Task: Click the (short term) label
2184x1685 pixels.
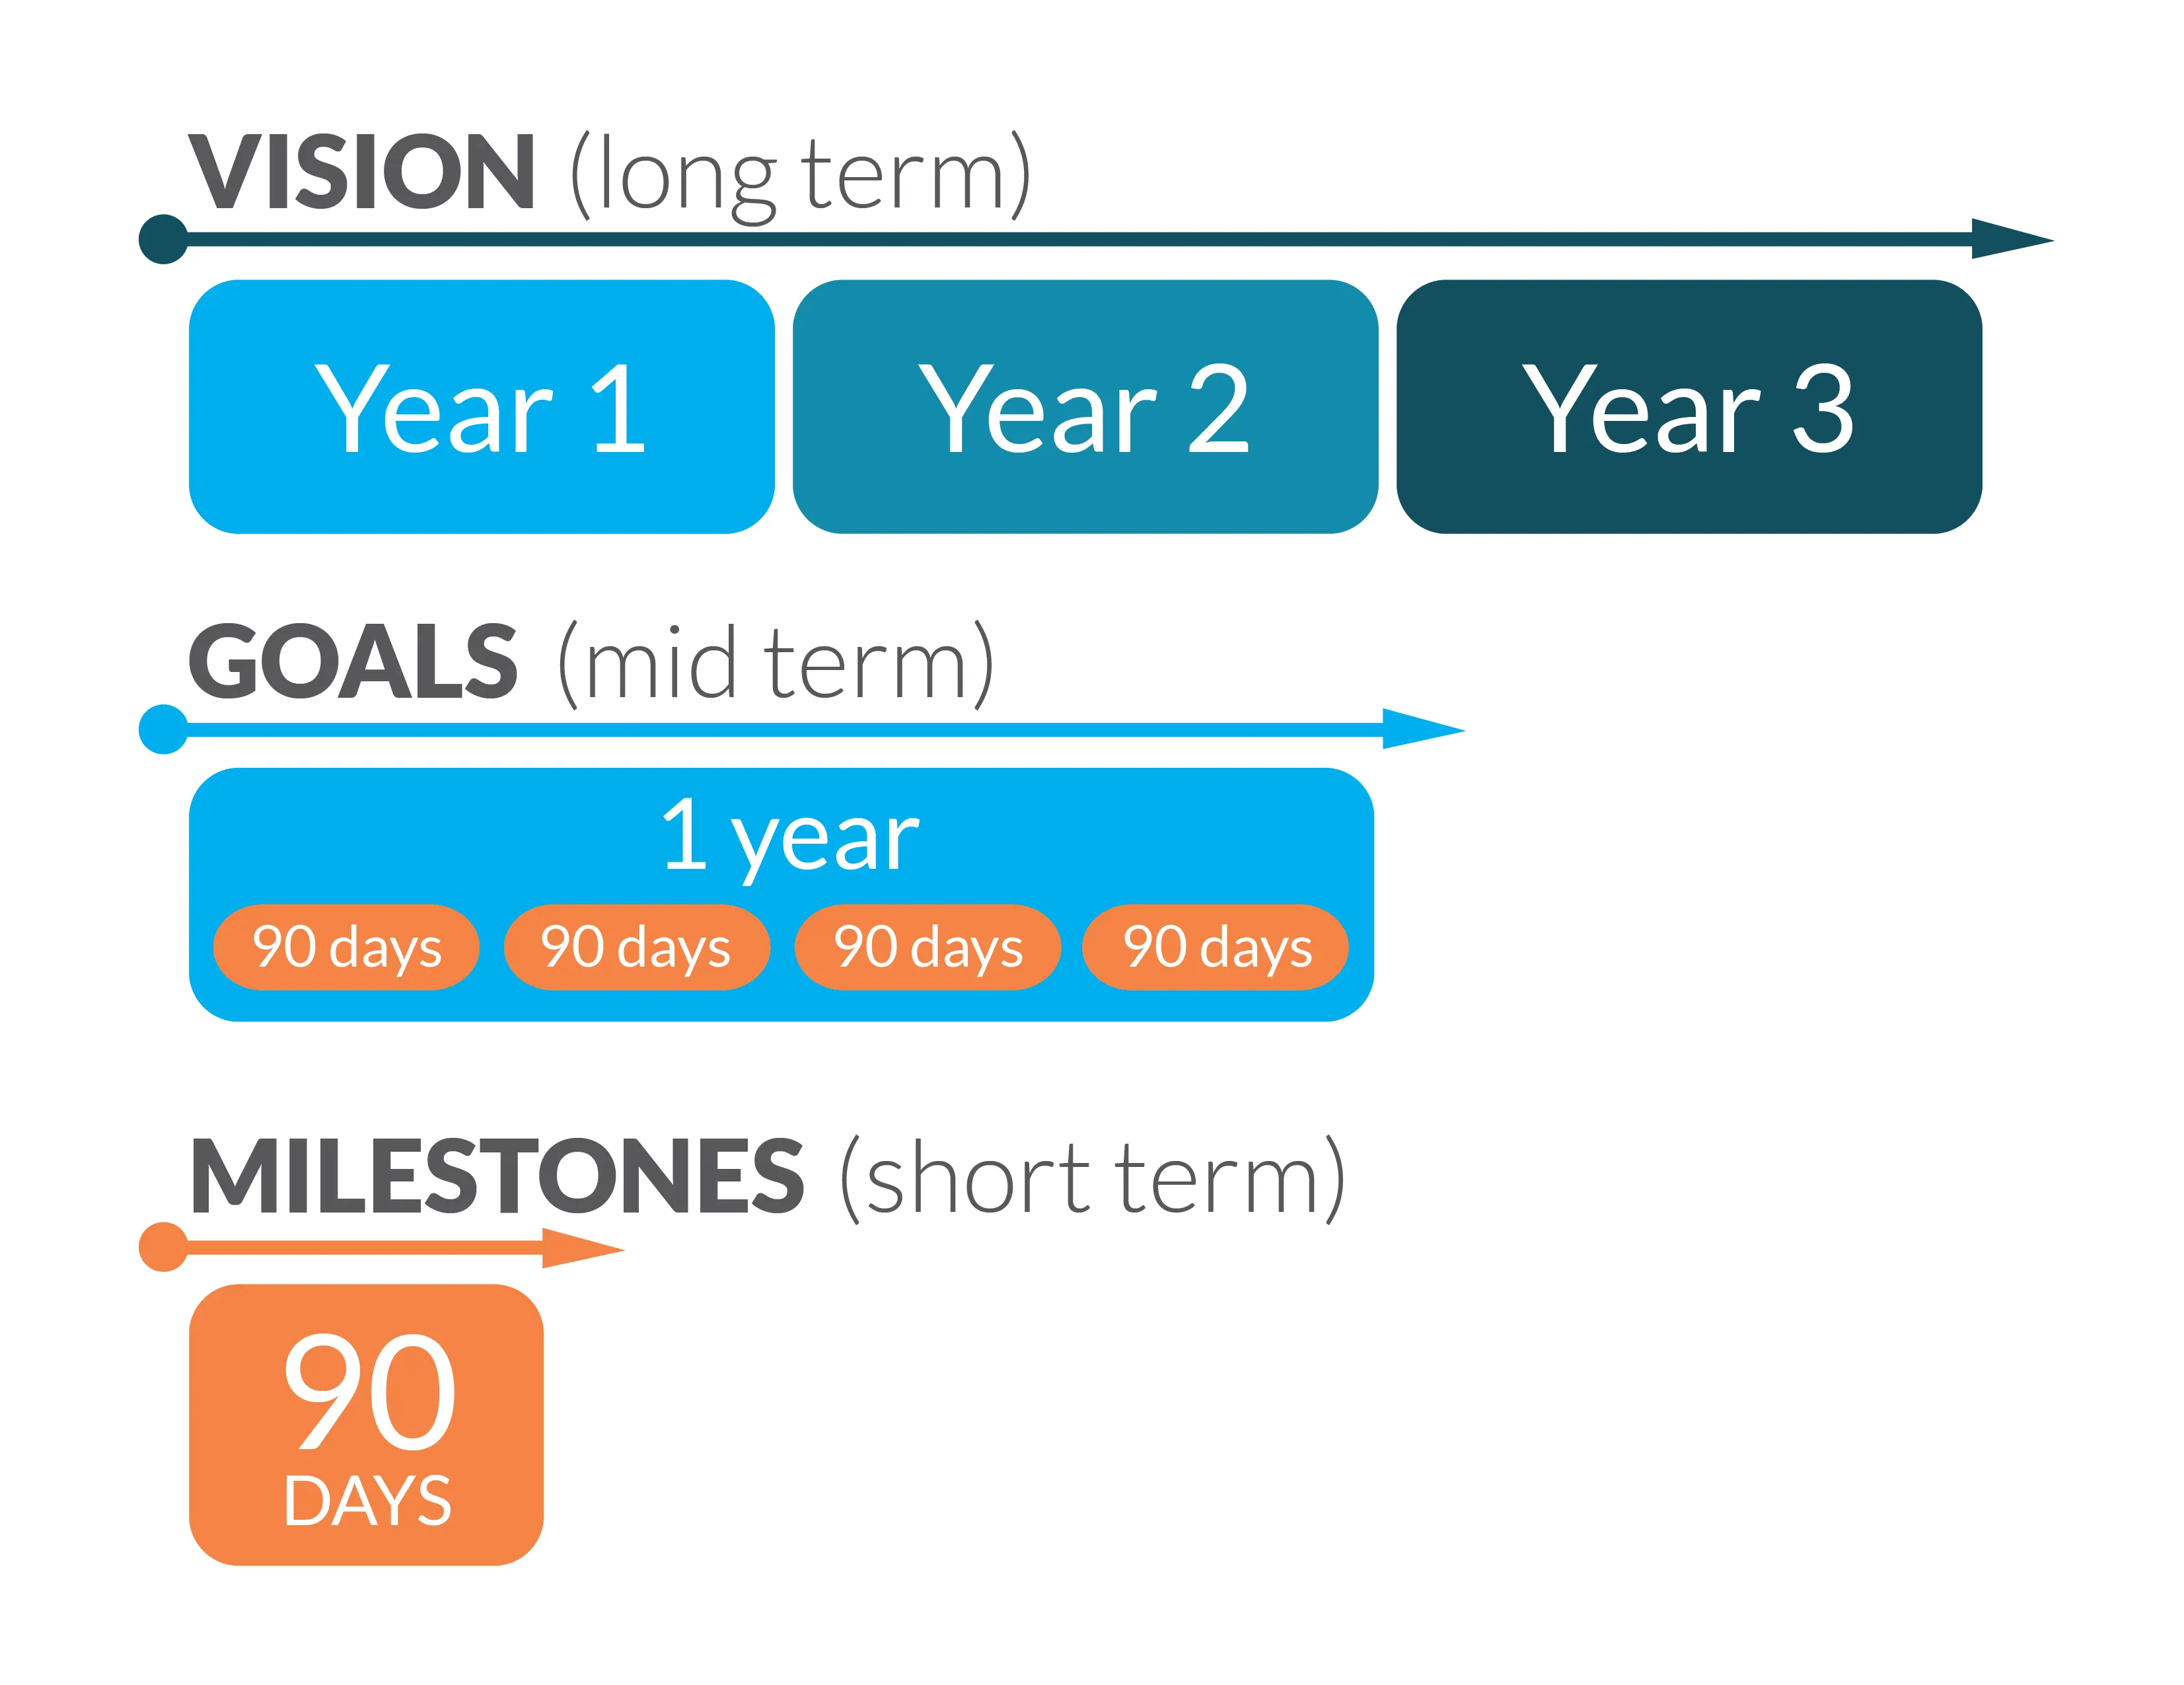Action: coord(1093,1179)
